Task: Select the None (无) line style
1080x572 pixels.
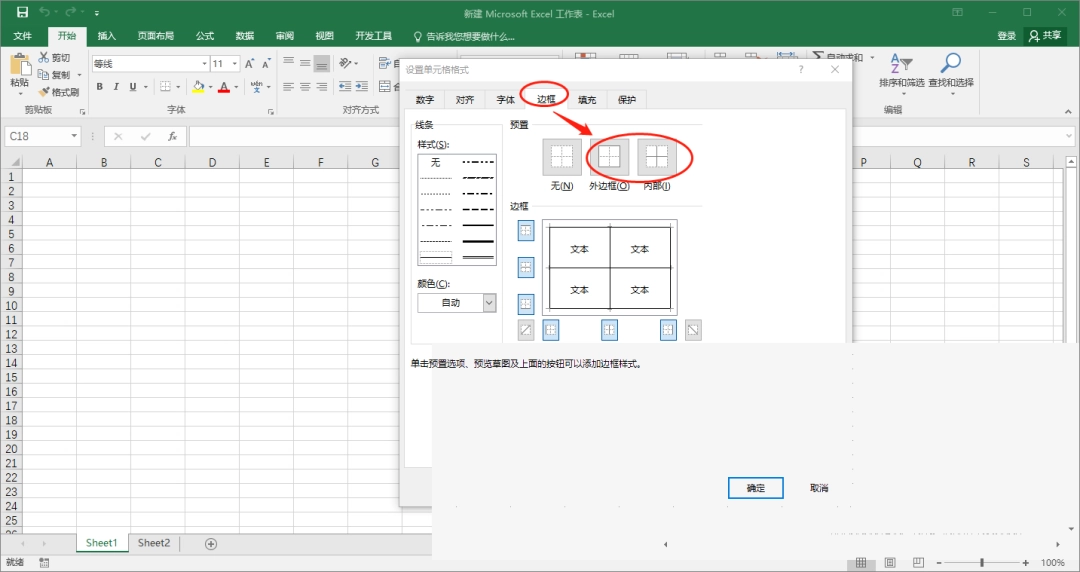Action: pos(435,163)
